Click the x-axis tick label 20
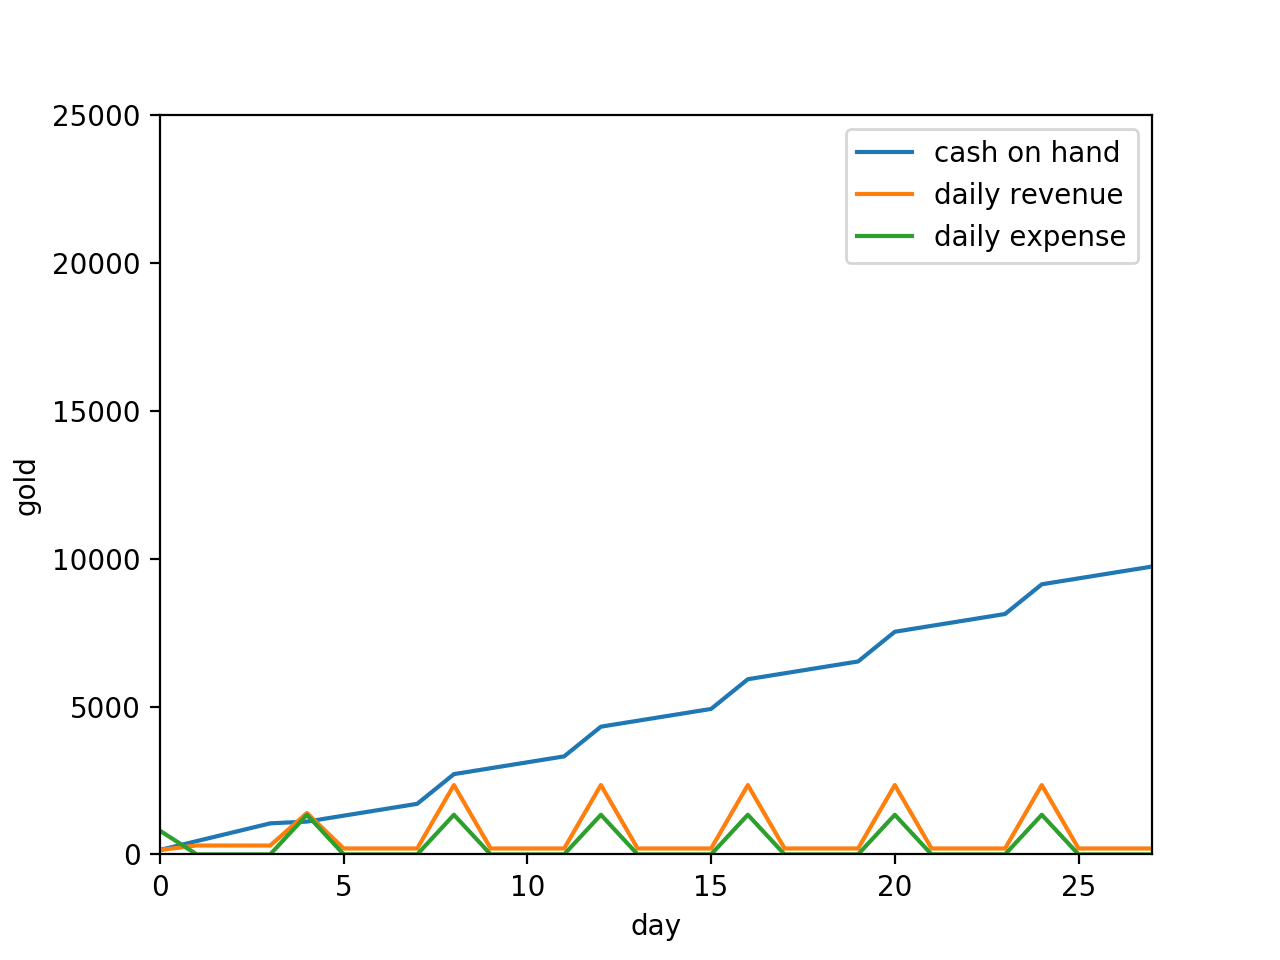1280x960 pixels. pos(895,886)
